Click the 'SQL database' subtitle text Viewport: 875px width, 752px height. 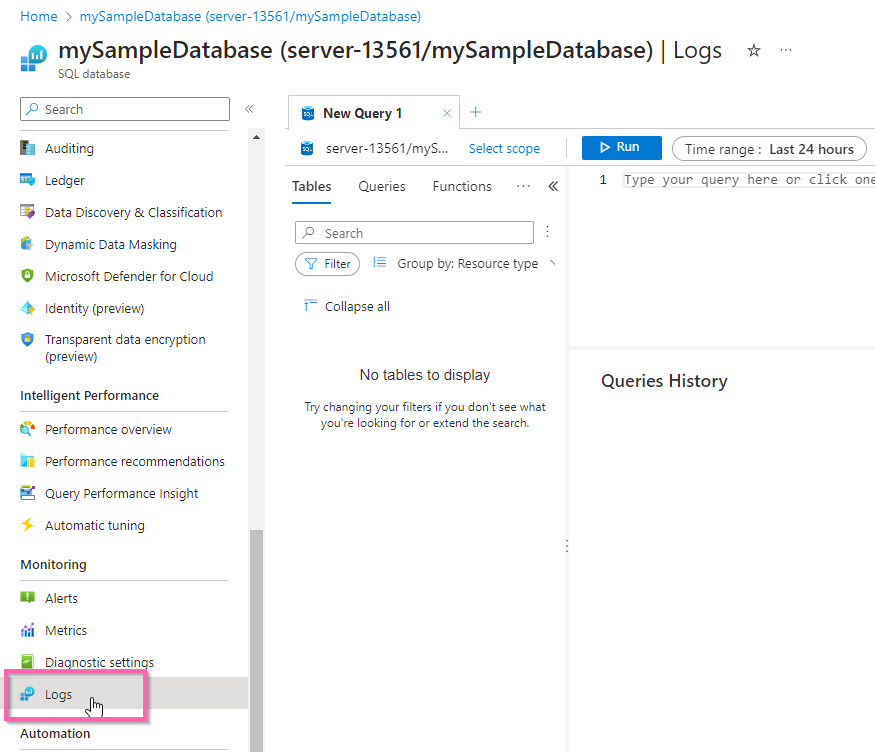click(94, 74)
